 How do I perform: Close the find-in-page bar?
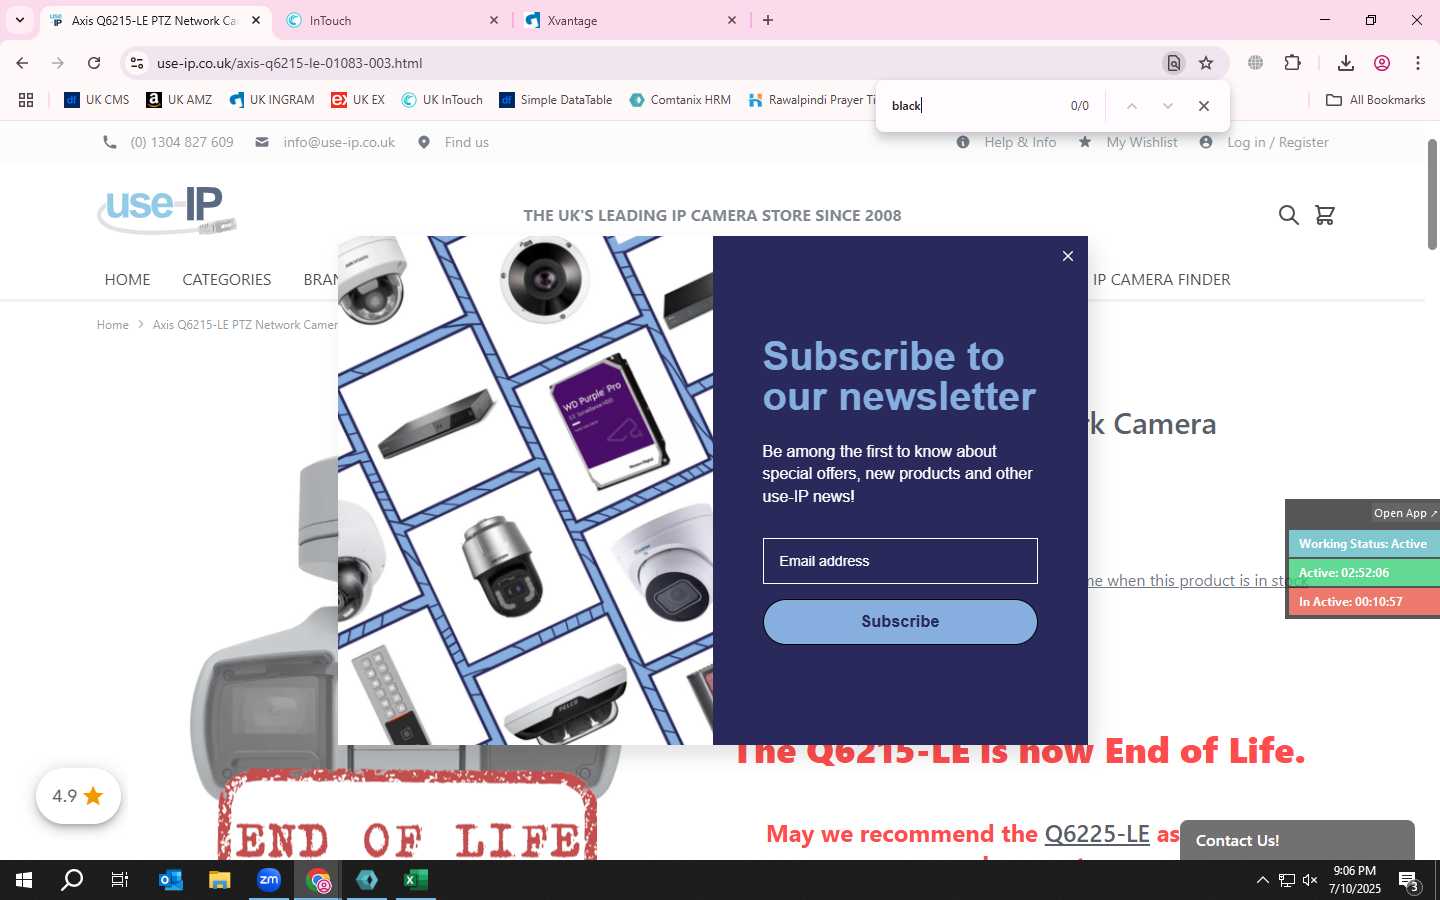pos(1204,106)
